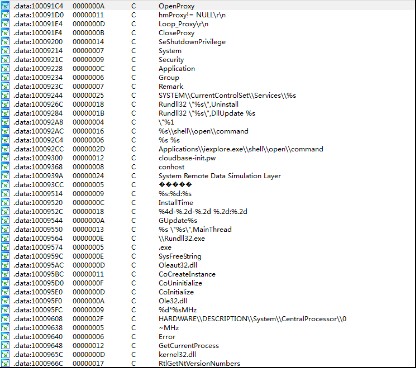
Task: Select the icon next to Oleaut32.dll
Action: [x=5, y=265]
